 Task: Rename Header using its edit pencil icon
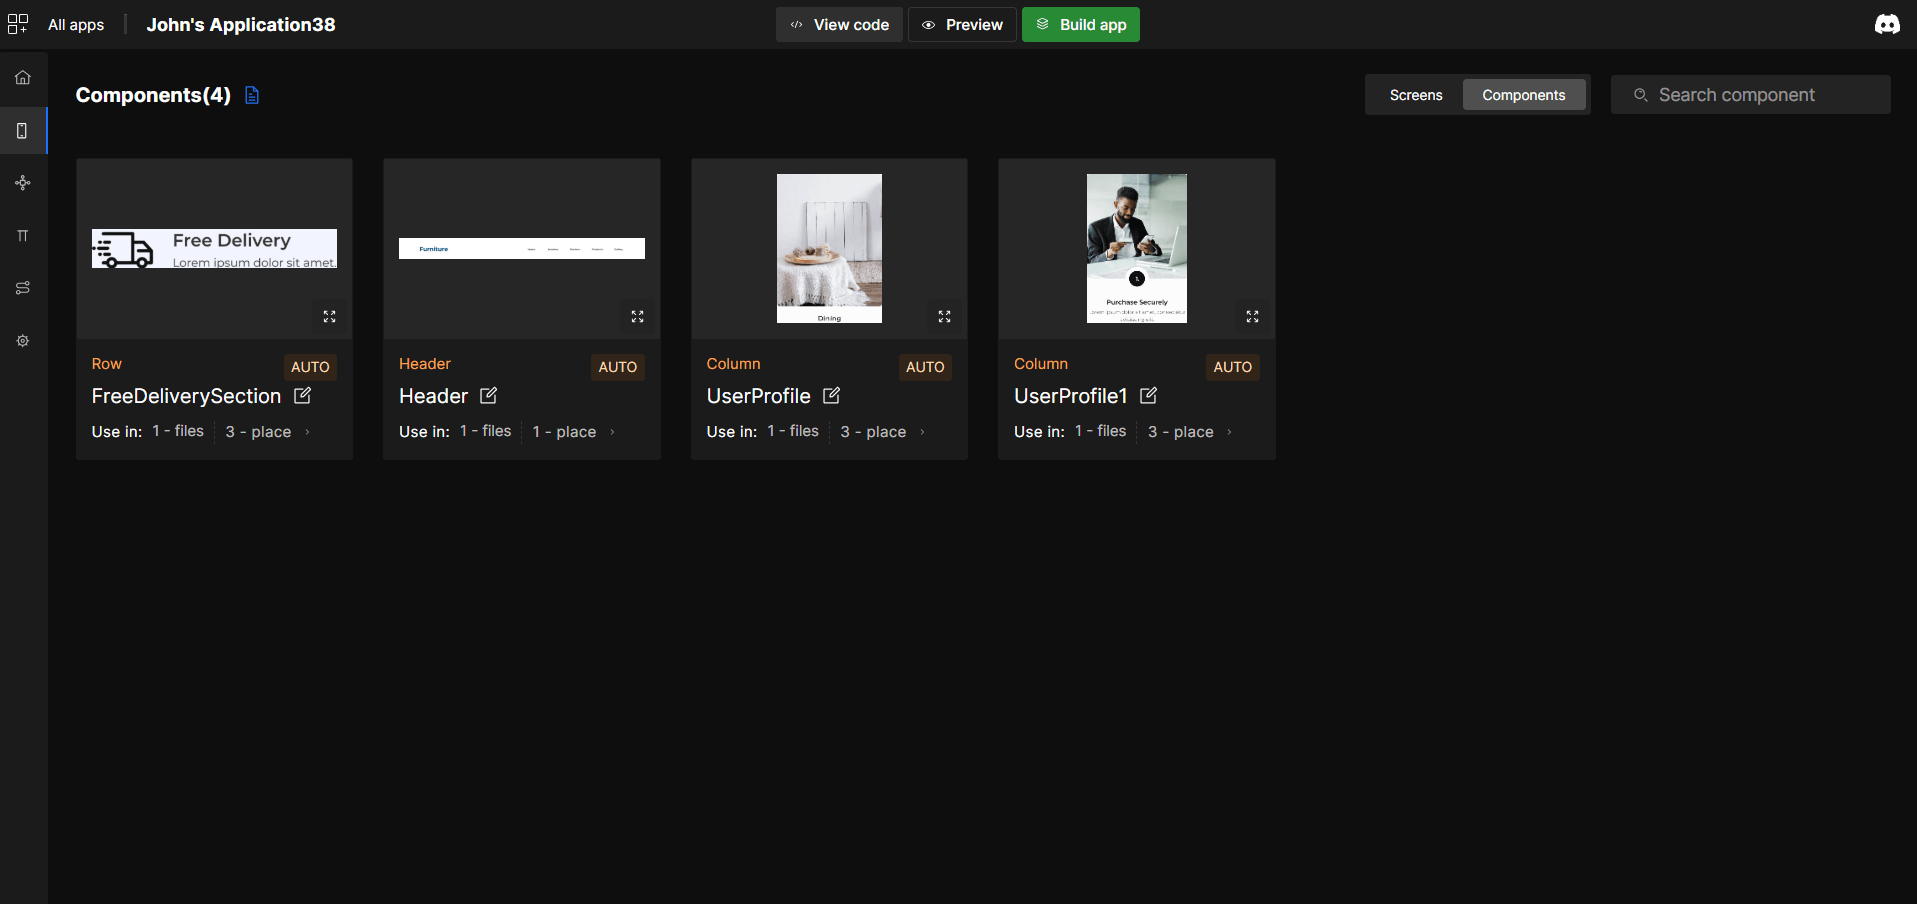click(488, 396)
